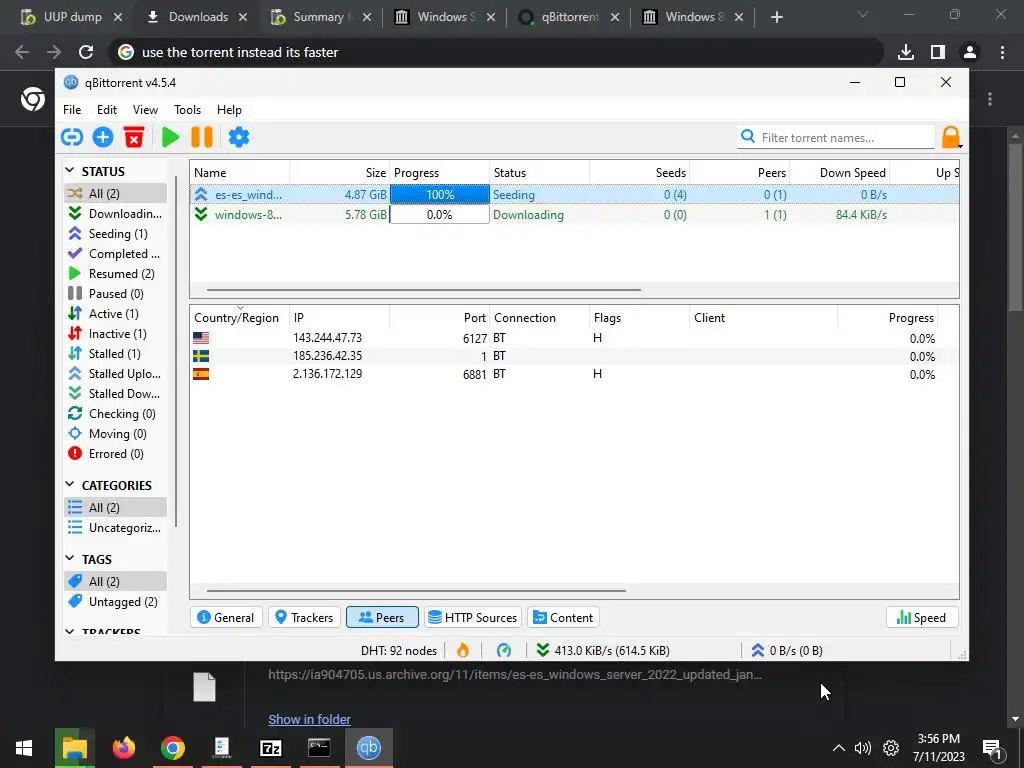Collapse the STATUS section

(x=70, y=170)
